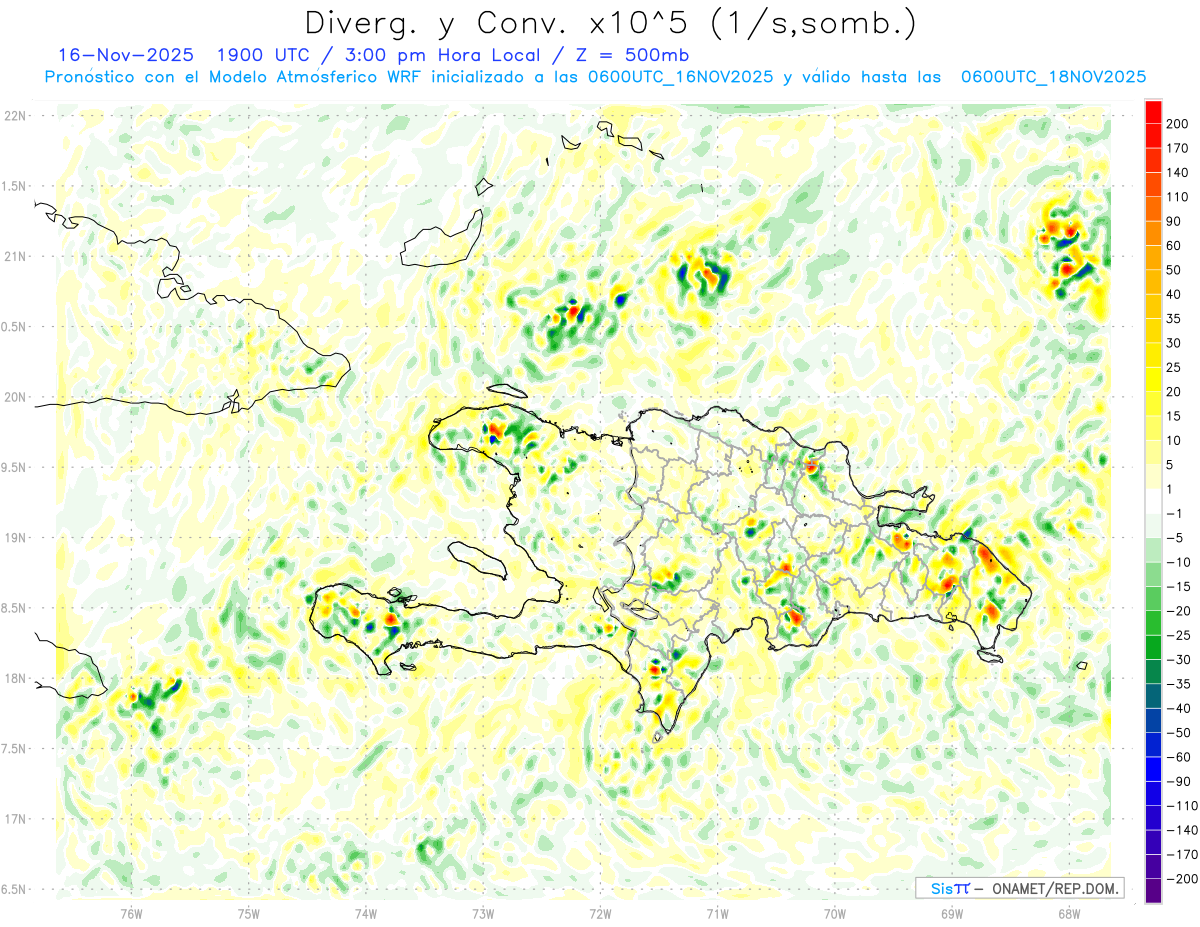The width and height of the screenshot is (1200, 927).
Task: Click the 17N latitude axis label
Action: pyautogui.click(x=15, y=819)
